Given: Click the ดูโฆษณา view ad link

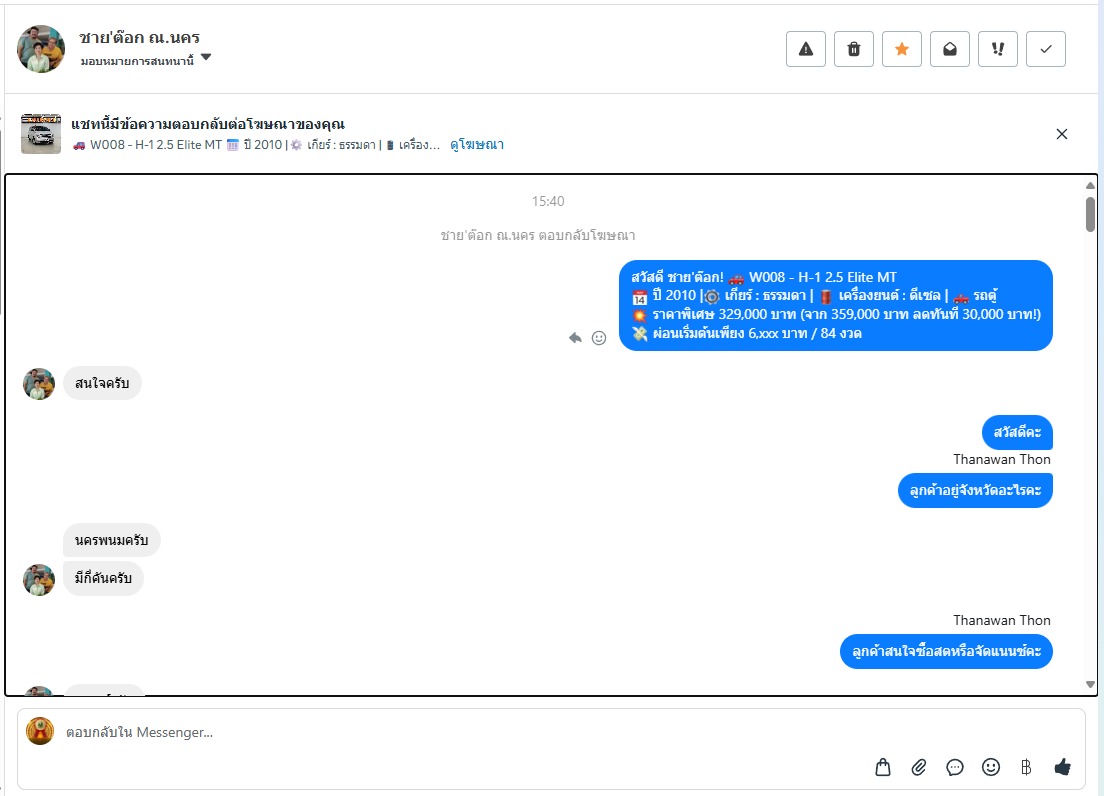Looking at the screenshot, I should (477, 144).
